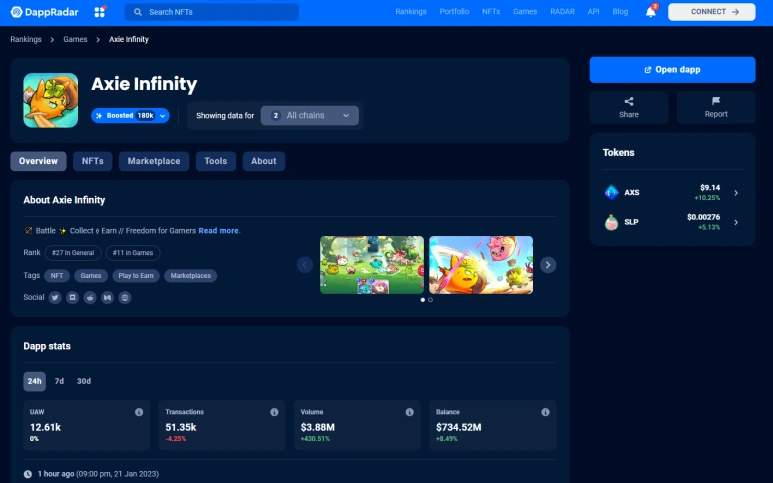Click Rankings breadcrumb link
The height and width of the screenshot is (483, 773).
pos(26,39)
